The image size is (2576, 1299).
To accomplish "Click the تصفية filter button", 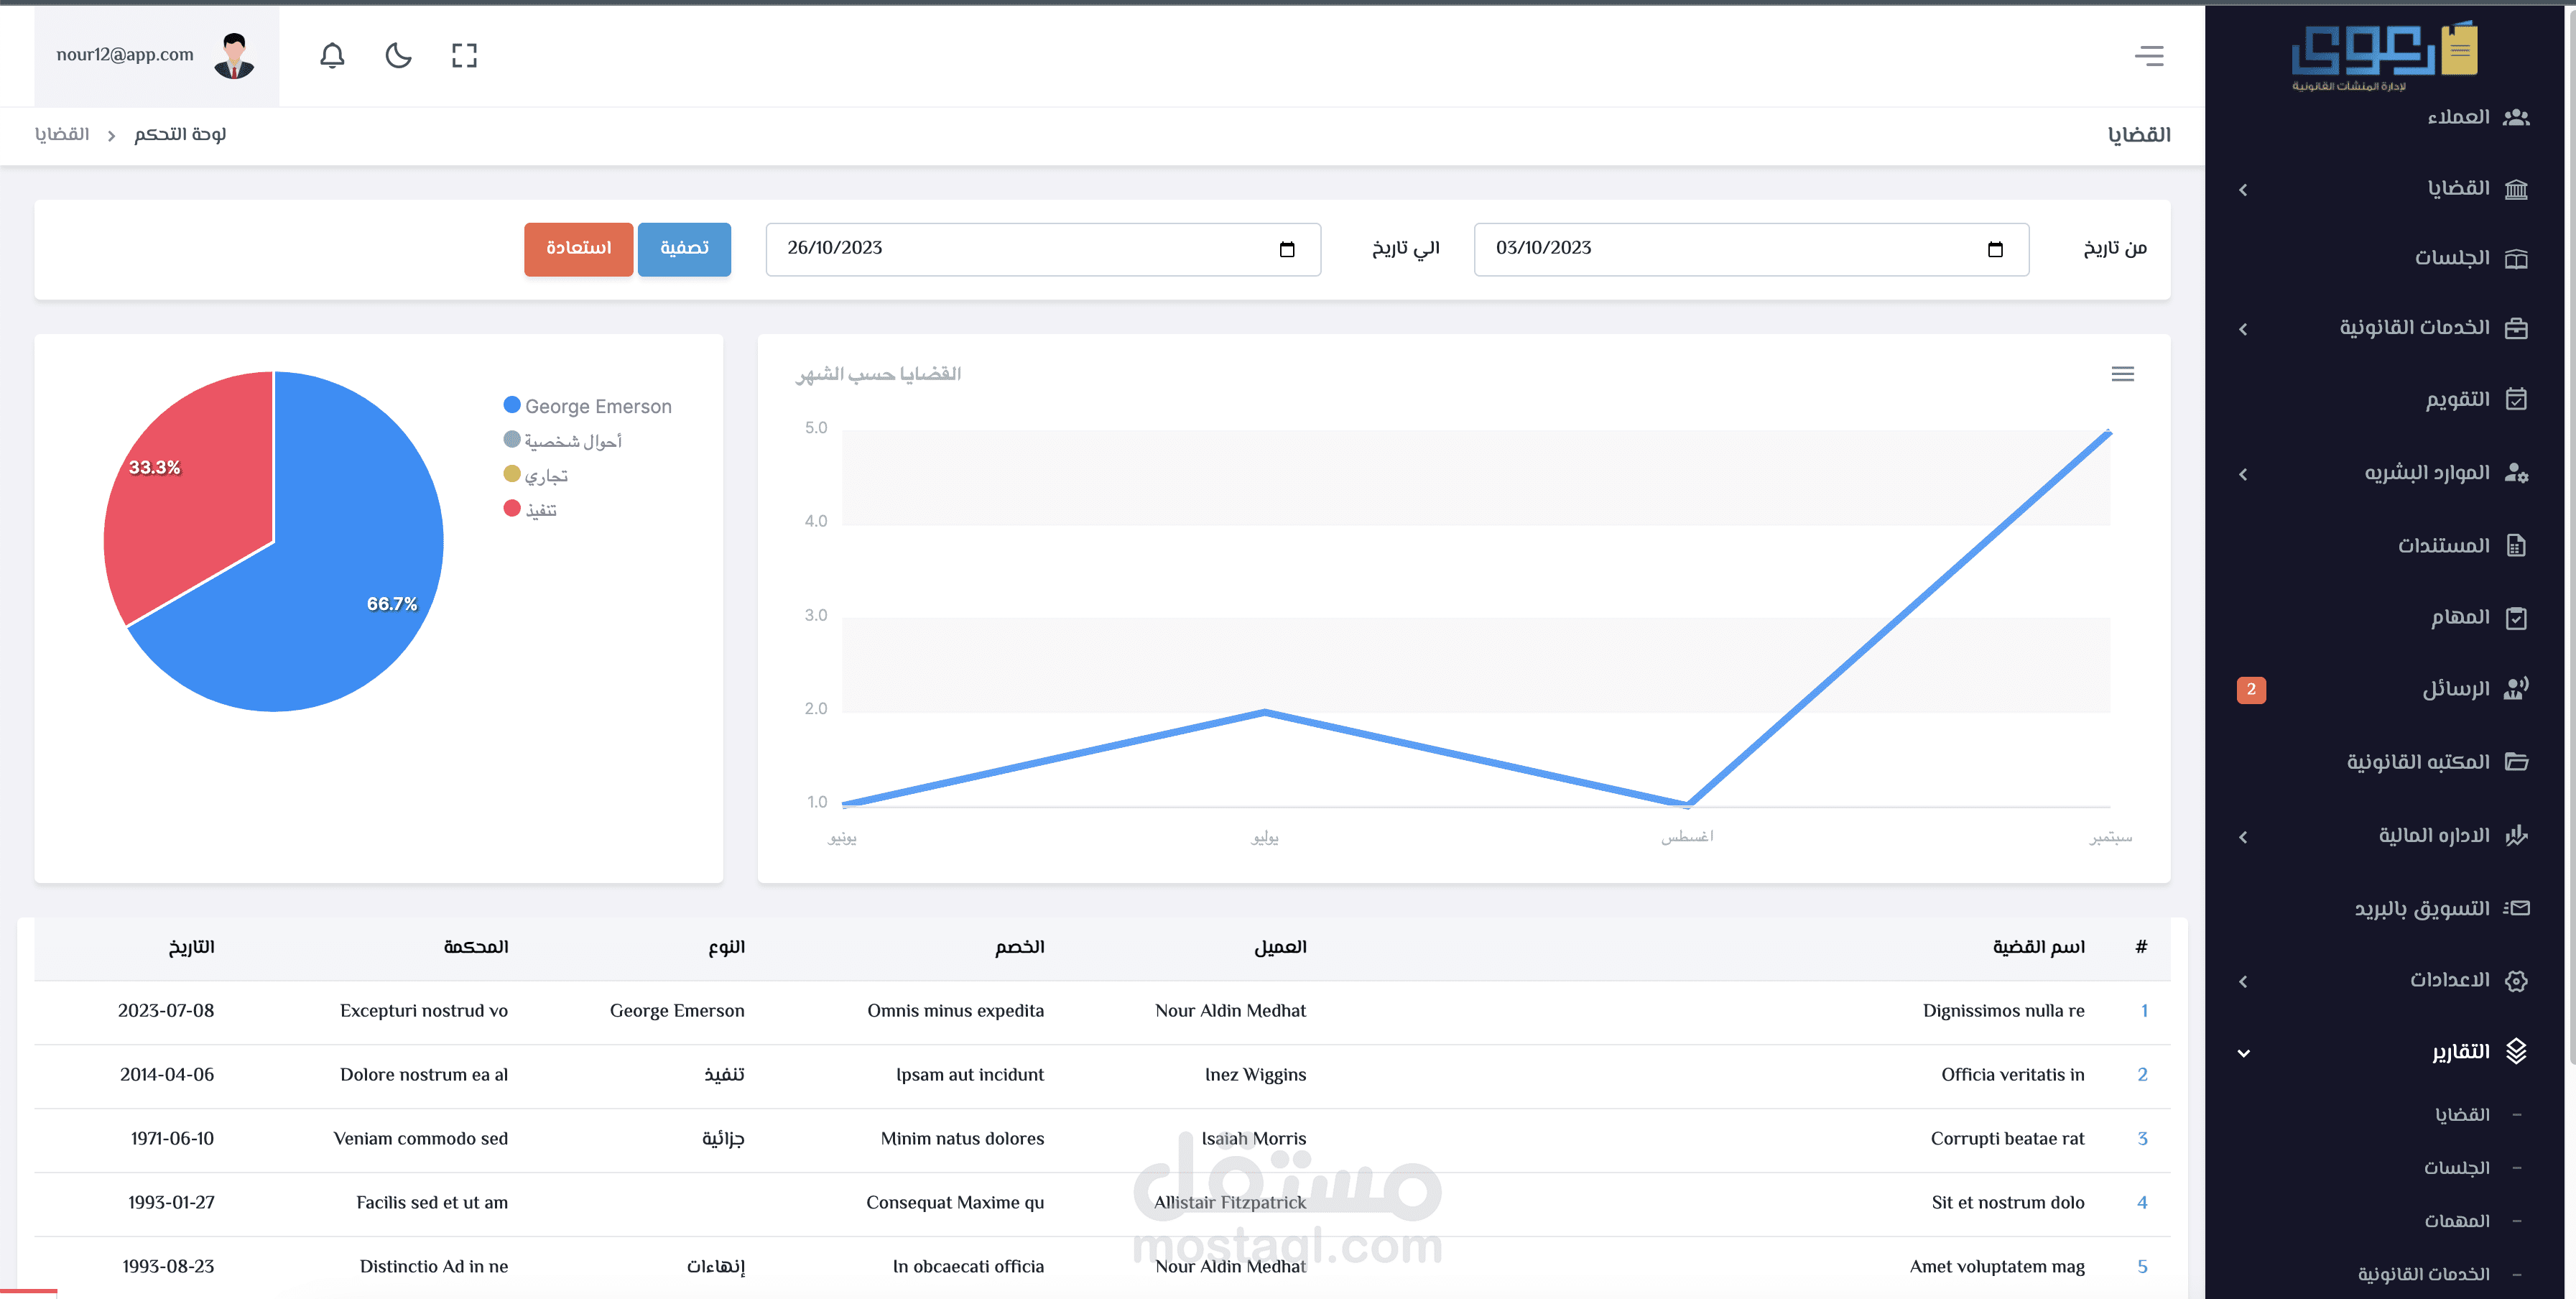I will (x=684, y=249).
